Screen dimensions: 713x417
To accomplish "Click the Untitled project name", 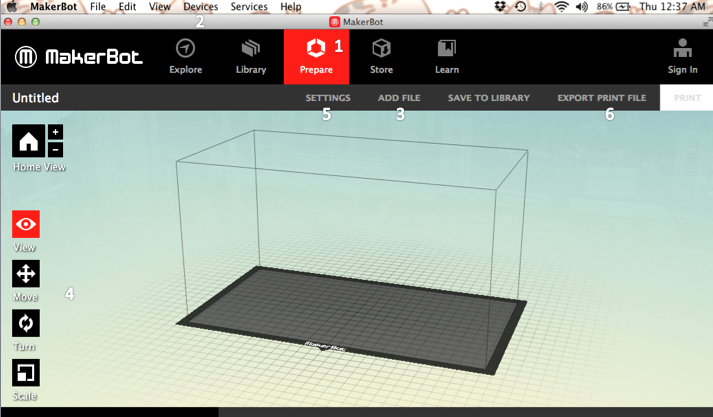I will pos(35,98).
